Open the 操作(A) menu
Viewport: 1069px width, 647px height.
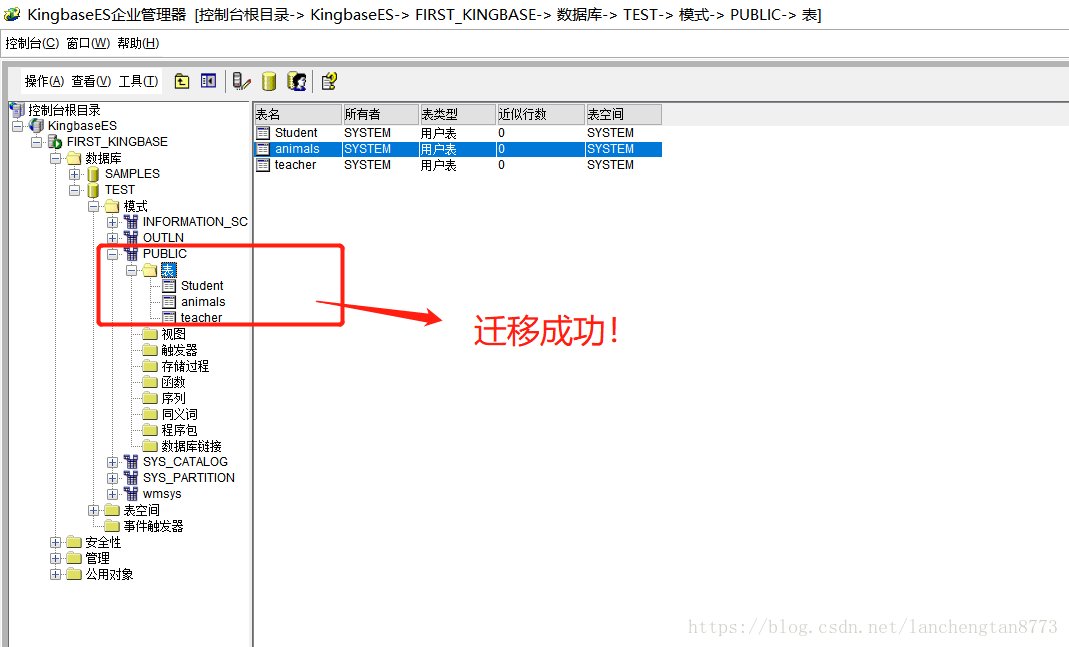[x=44, y=81]
